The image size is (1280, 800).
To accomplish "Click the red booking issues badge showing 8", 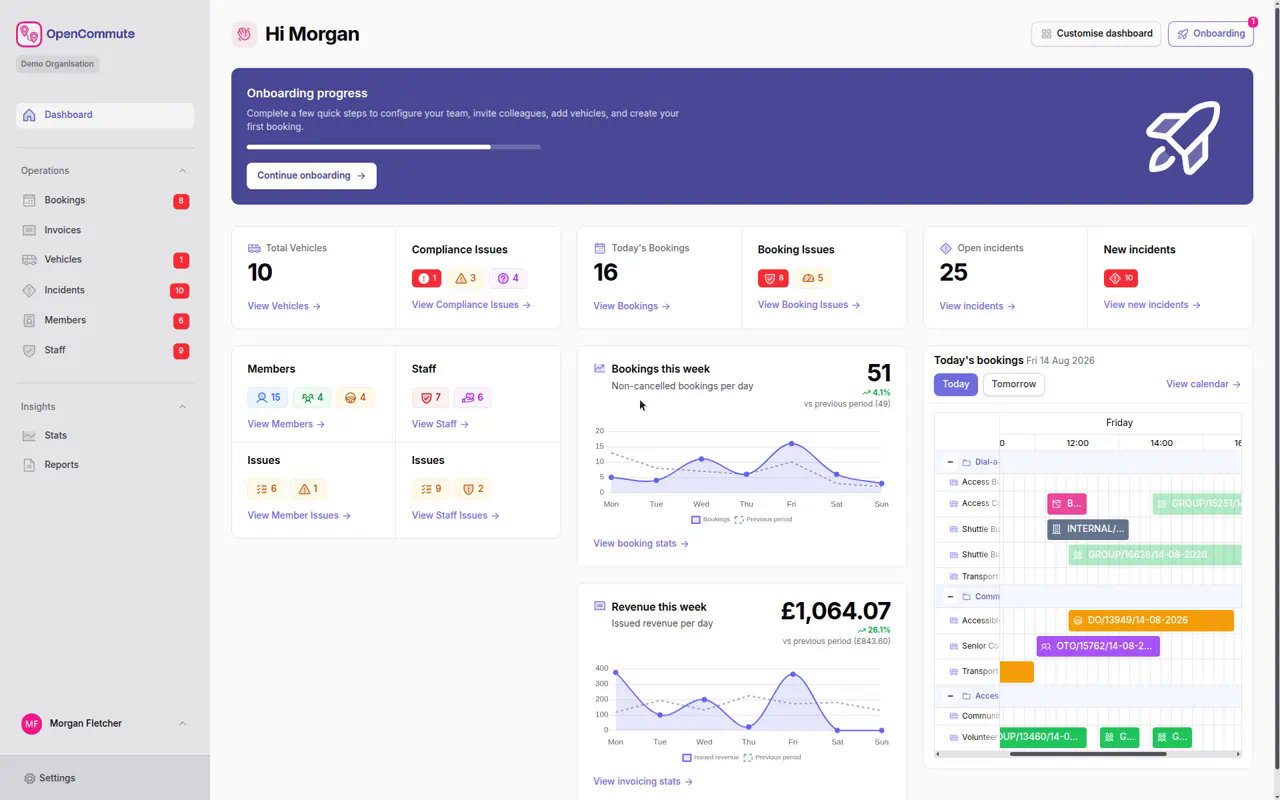I will (x=773, y=278).
